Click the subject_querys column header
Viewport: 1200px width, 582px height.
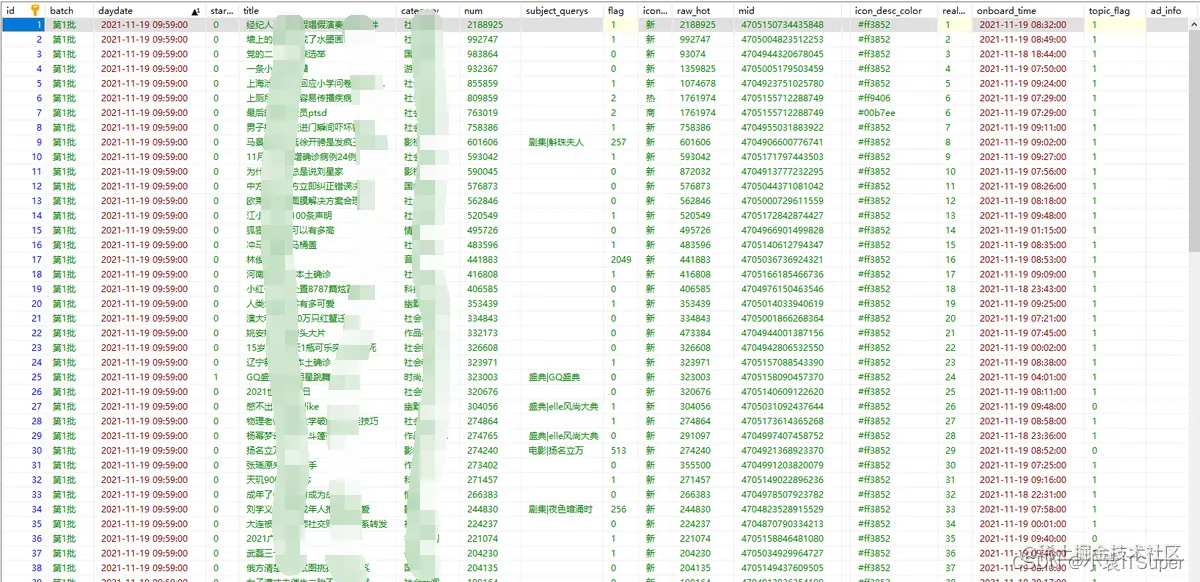pyautogui.click(x=563, y=10)
